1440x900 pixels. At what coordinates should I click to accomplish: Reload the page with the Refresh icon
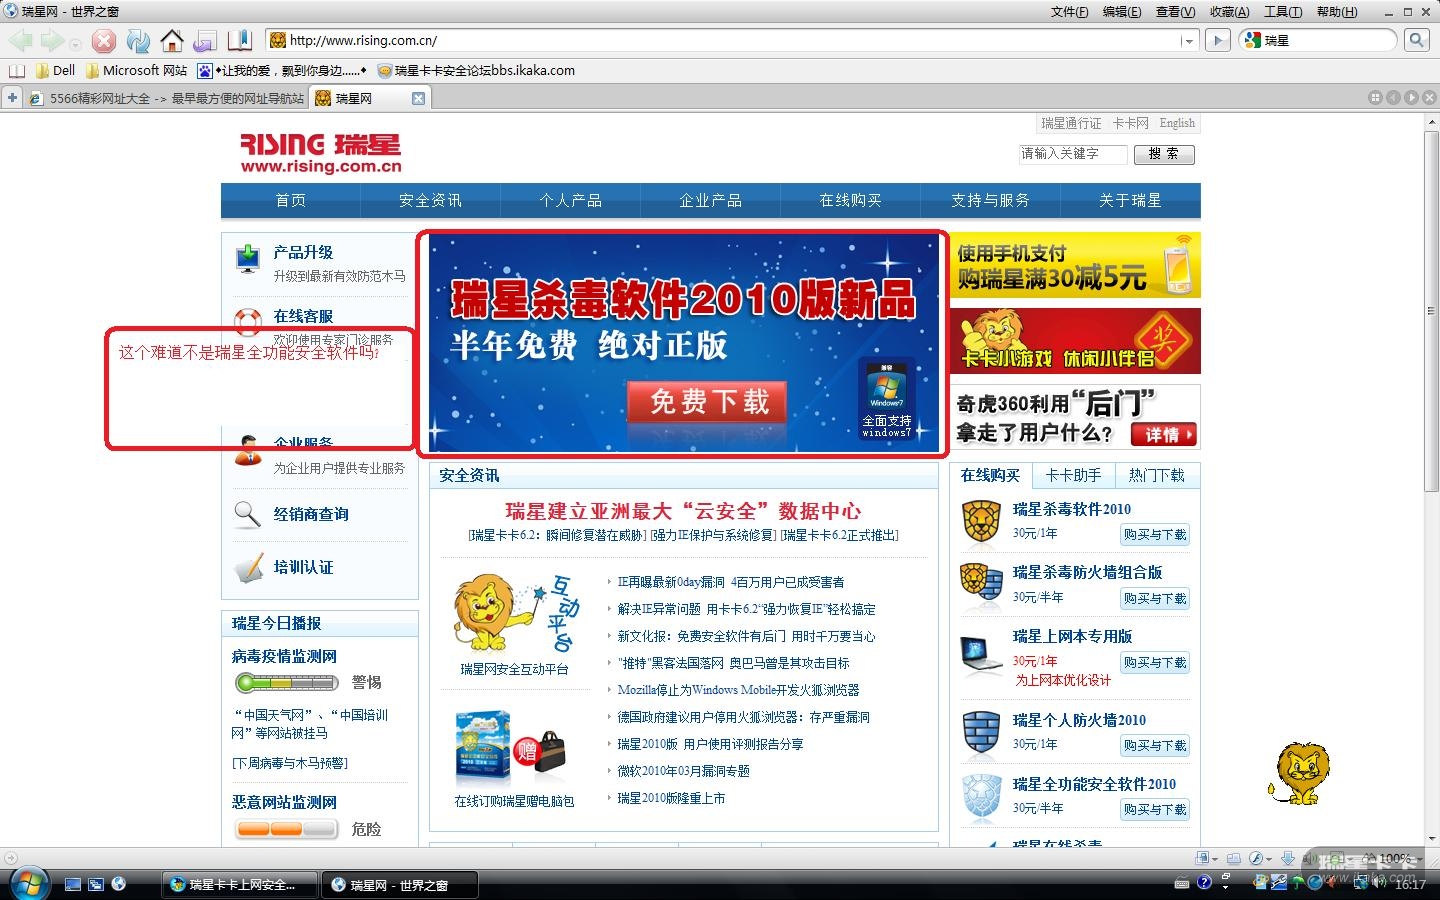[x=138, y=40]
